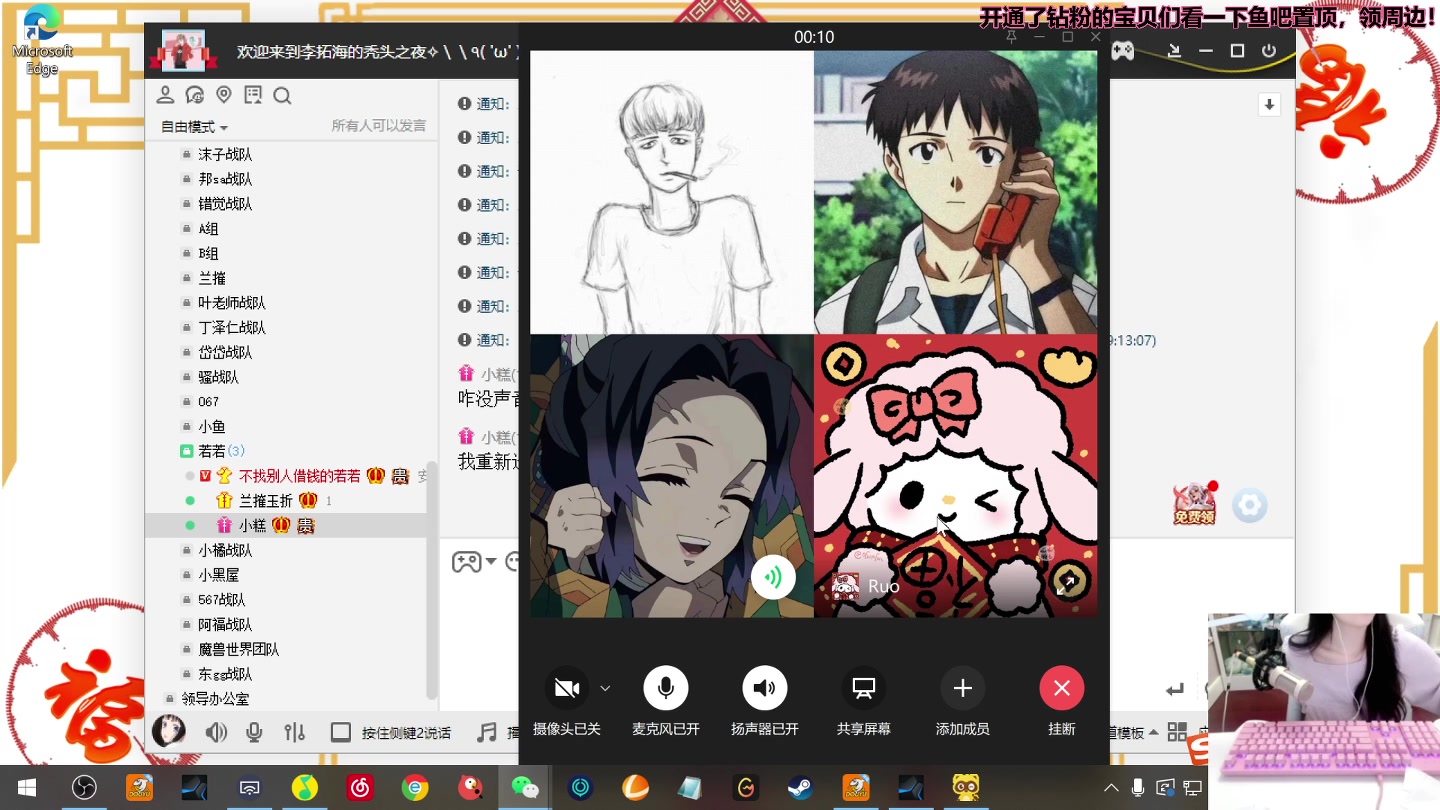
Task: Select the 小橘战队 channel
Action: [x=225, y=551]
